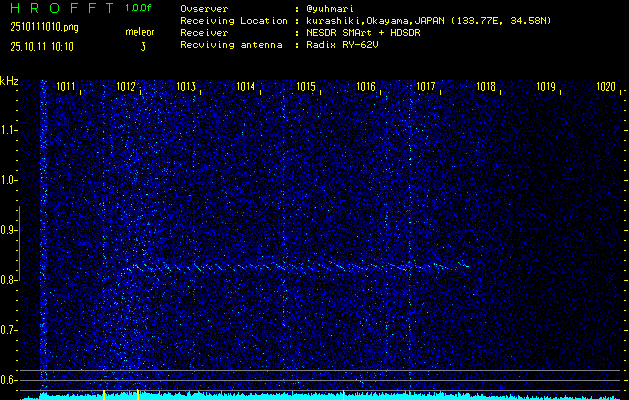The width and height of the screenshot is (629, 400).
Task: Click the 1011 time axis label
Action: tap(66, 86)
